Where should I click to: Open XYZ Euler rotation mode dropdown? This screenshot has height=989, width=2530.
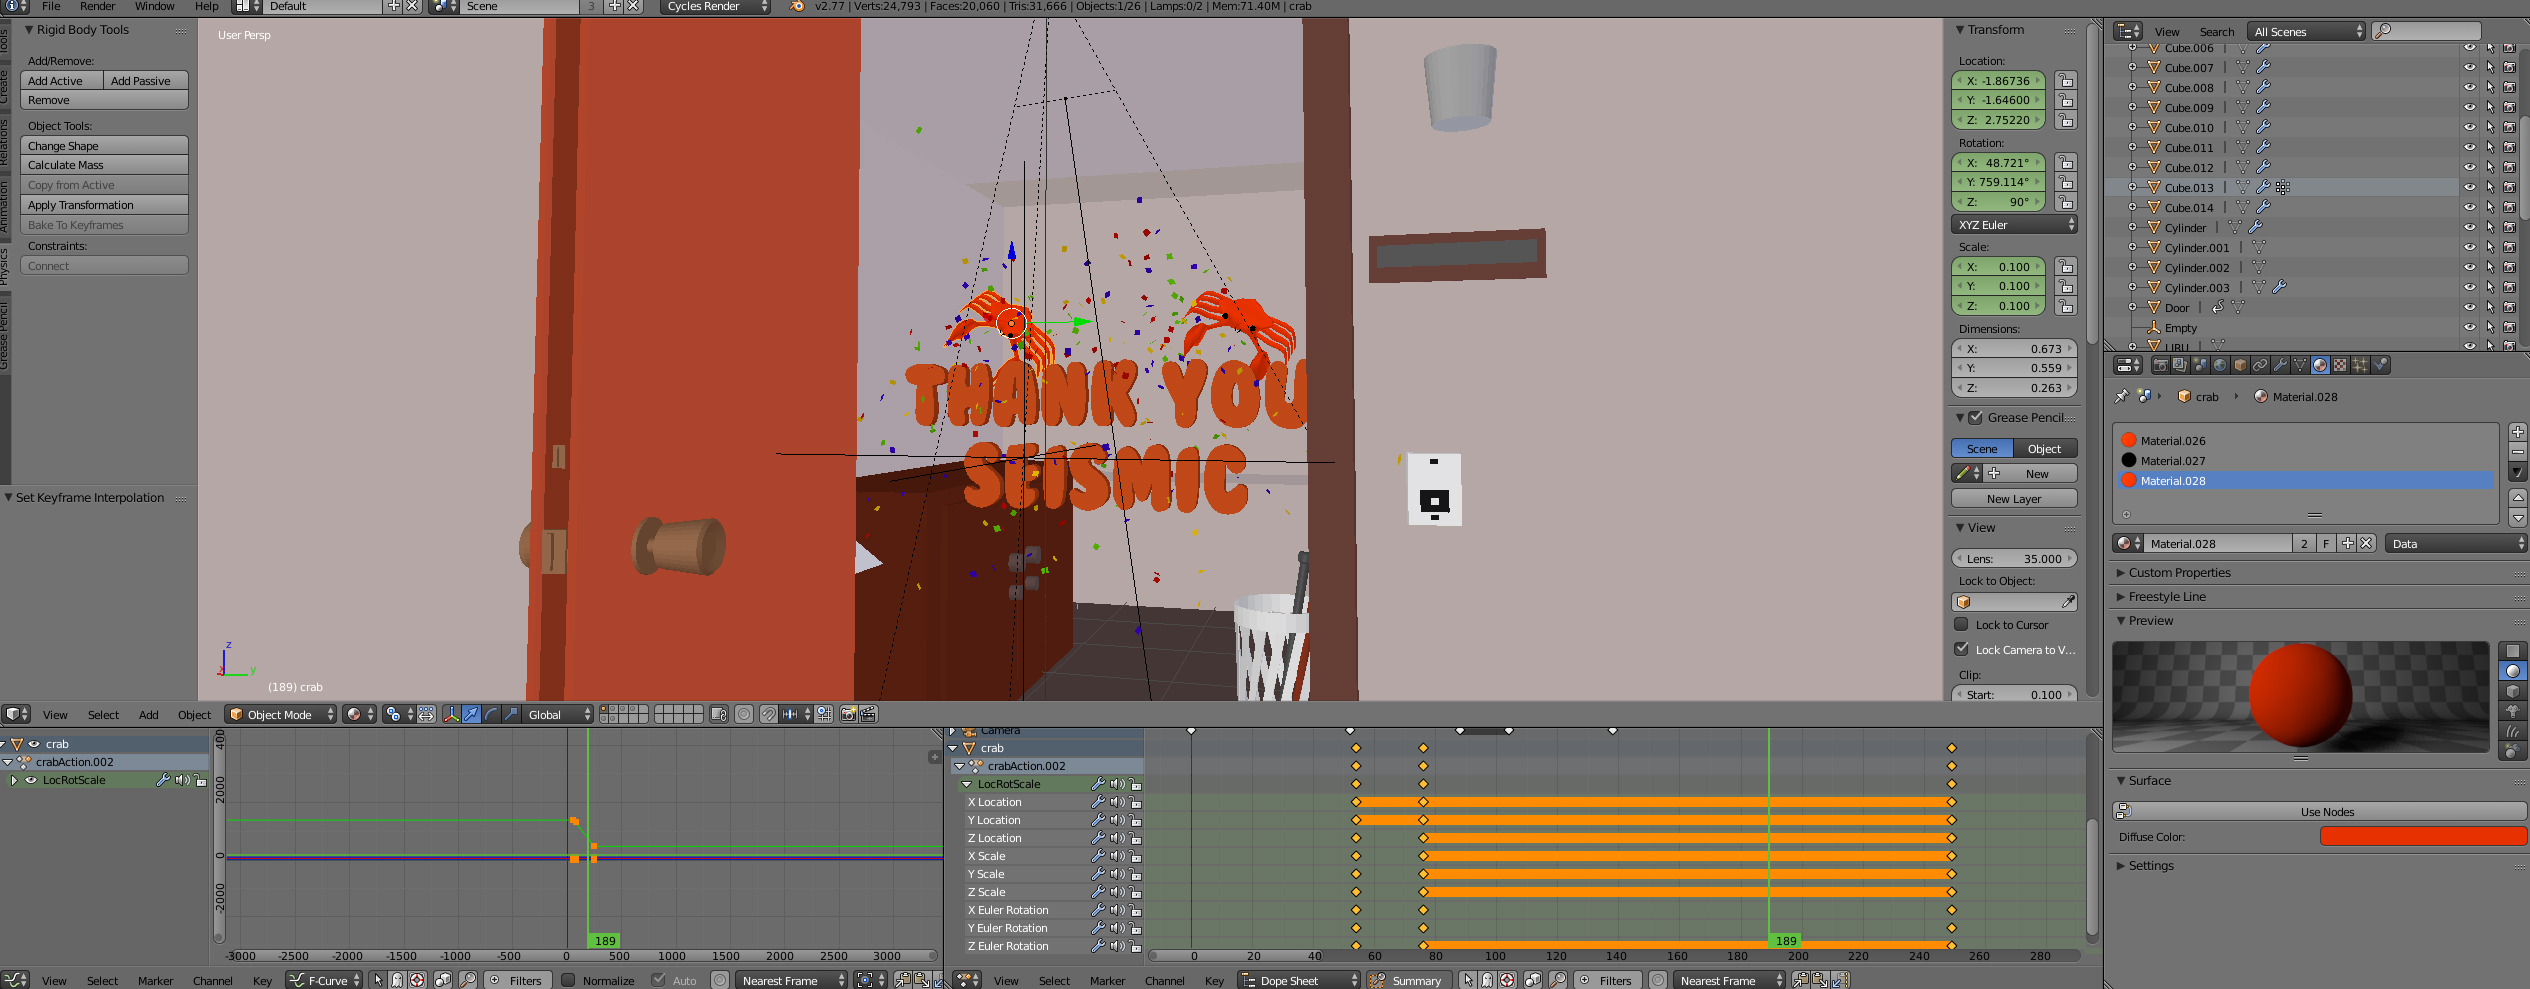[x=2014, y=225]
